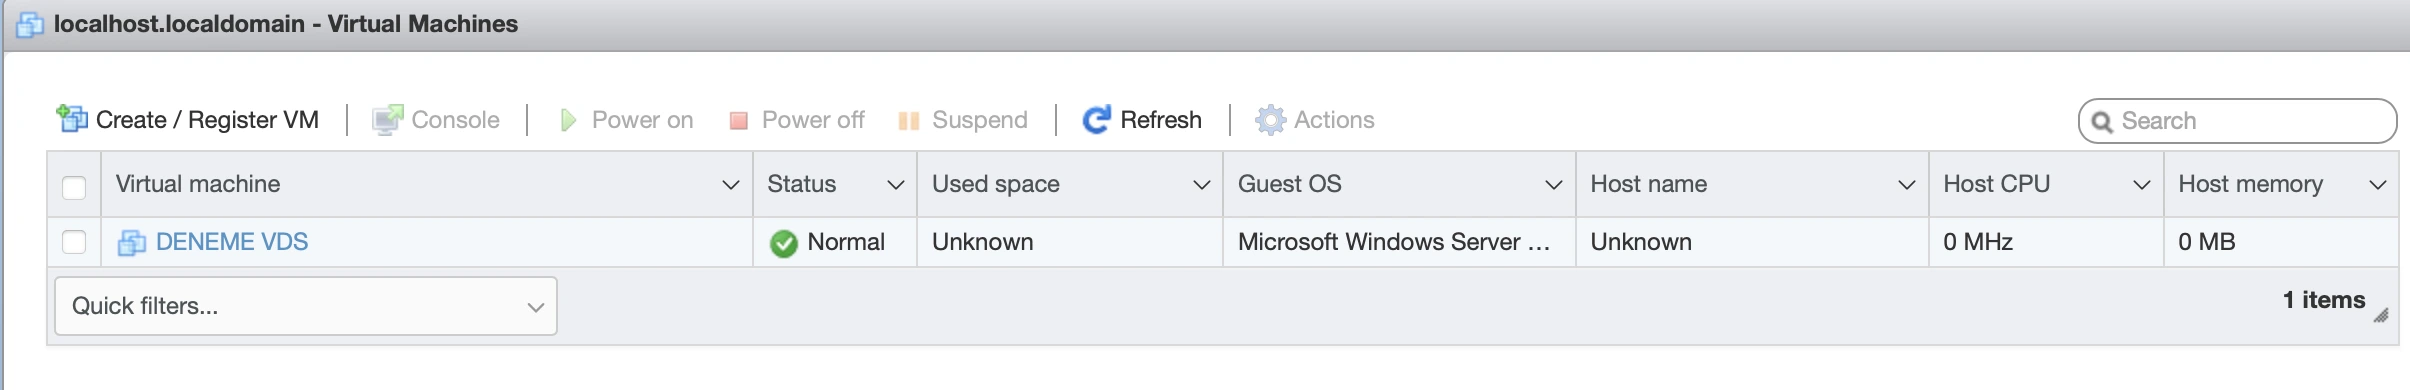Click the Normal status cell text

(x=846, y=242)
